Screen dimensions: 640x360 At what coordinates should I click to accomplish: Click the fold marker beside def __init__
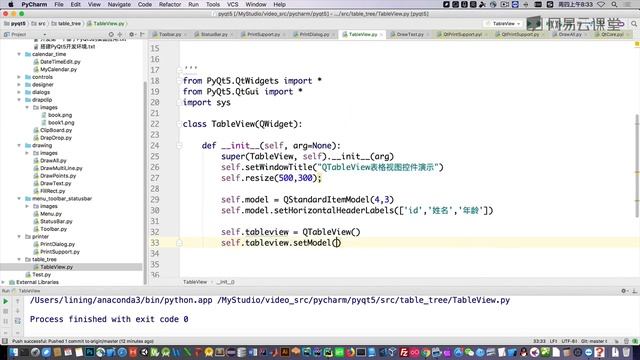pyautogui.click(x=179, y=146)
